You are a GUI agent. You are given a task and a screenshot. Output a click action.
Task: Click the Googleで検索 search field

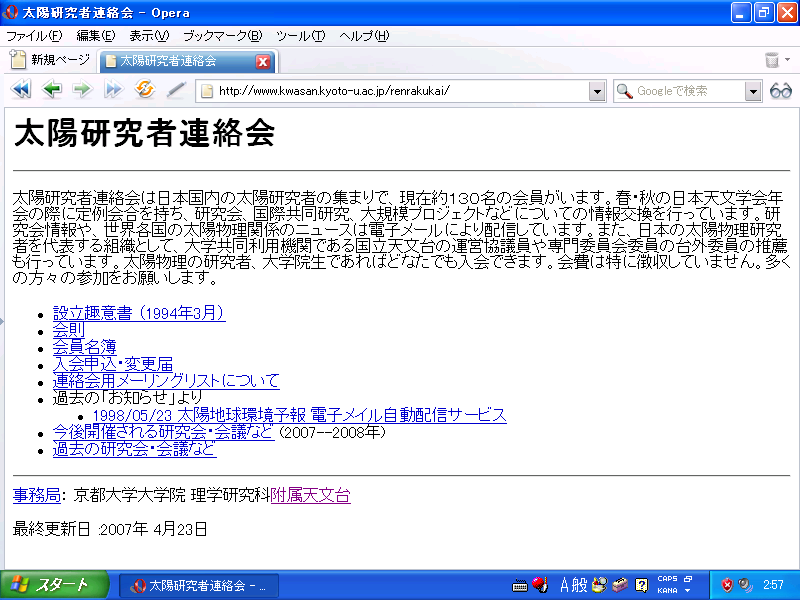(x=687, y=91)
